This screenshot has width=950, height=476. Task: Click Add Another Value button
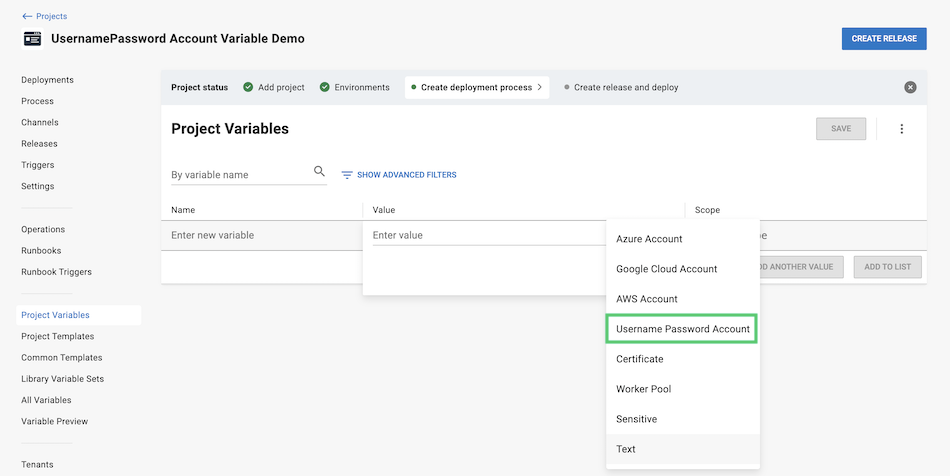801,266
